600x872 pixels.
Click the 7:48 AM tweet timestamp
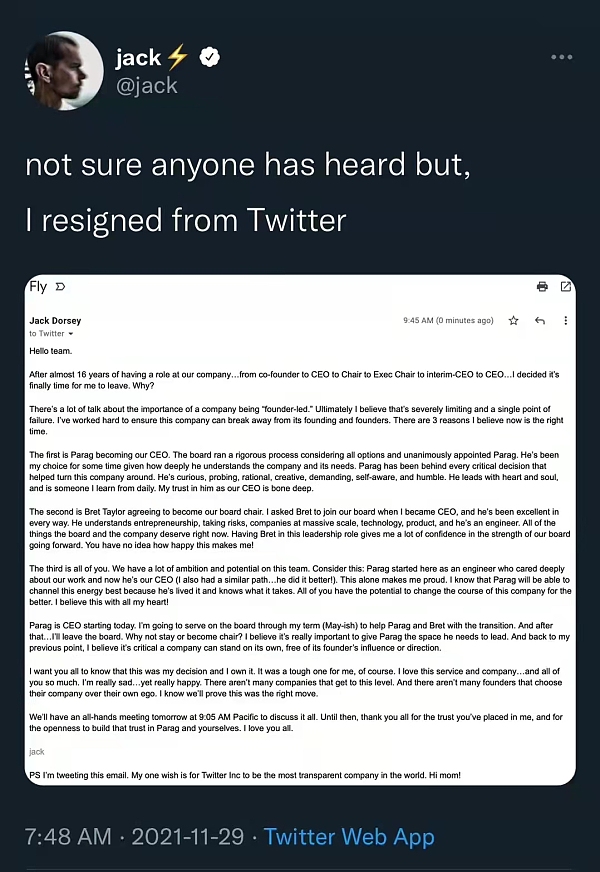(68, 836)
